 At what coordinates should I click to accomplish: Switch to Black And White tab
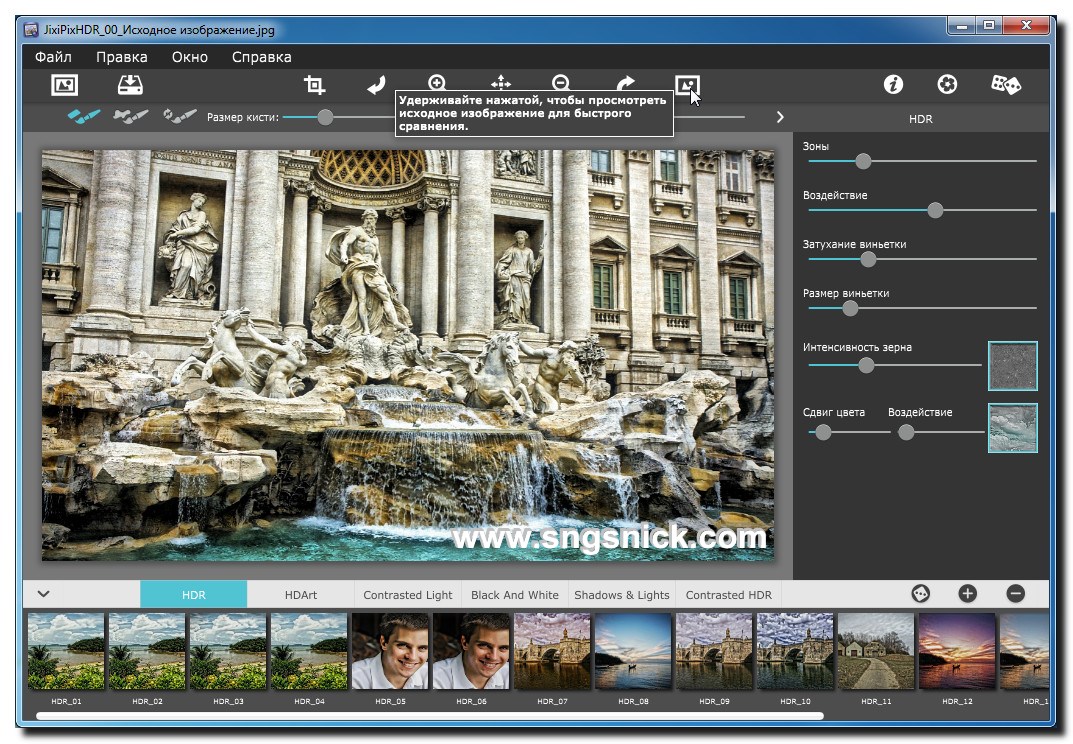515,594
